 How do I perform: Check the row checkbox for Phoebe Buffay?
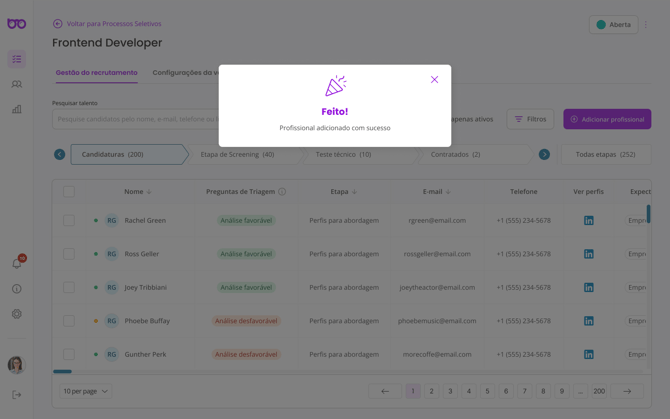point(69,321)
